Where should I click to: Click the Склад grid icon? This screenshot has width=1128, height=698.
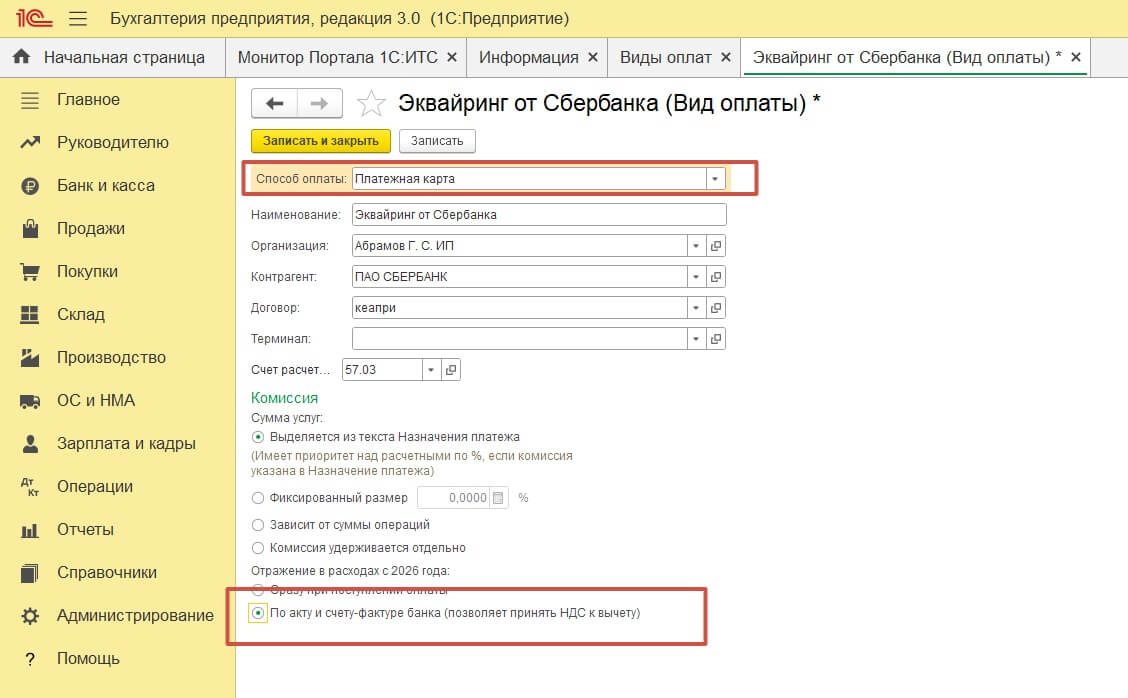coord(29,314)
